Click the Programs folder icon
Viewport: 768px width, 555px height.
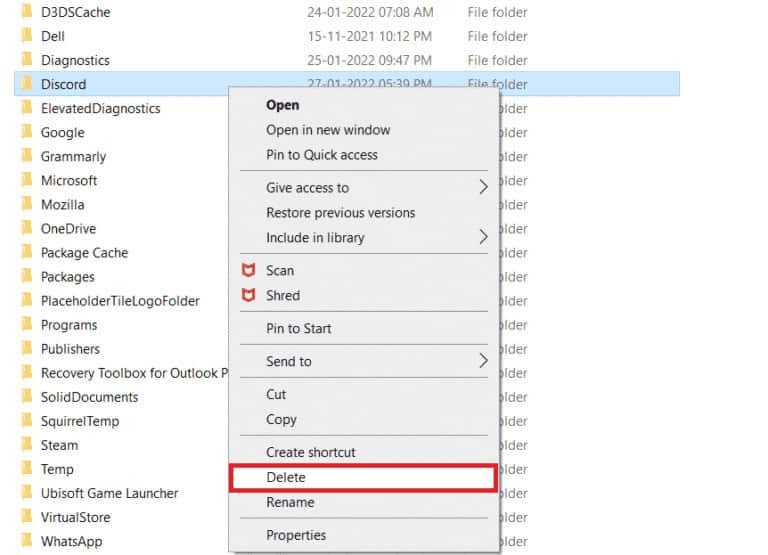pyautogui.click(x=27, y=324)
